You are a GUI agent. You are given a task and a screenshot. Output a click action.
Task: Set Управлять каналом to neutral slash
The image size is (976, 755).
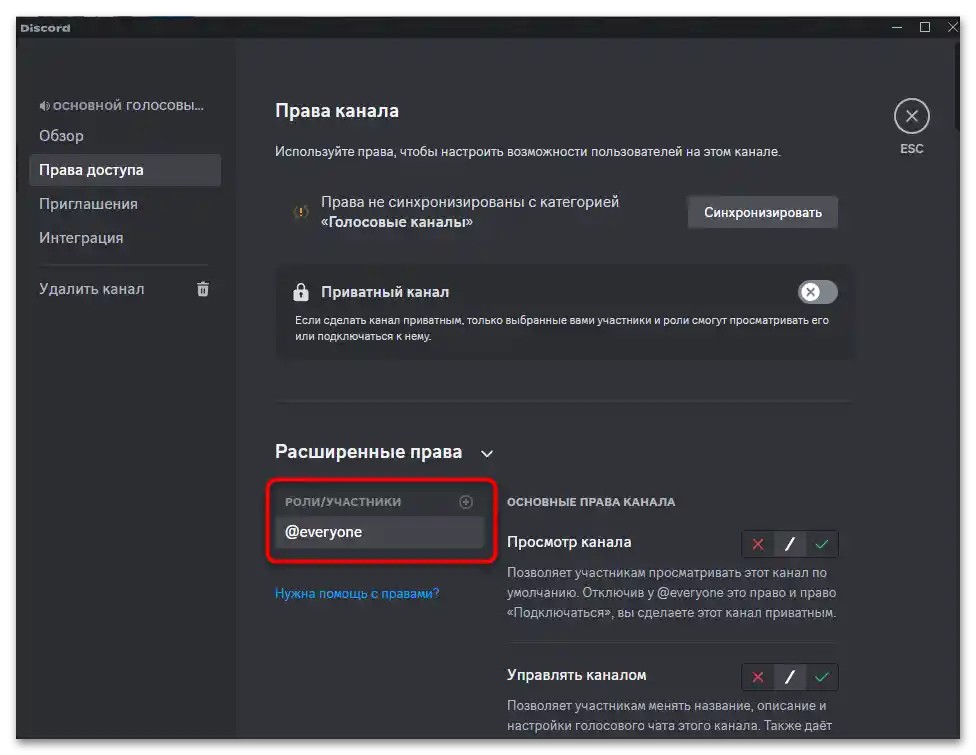(789, 676)
